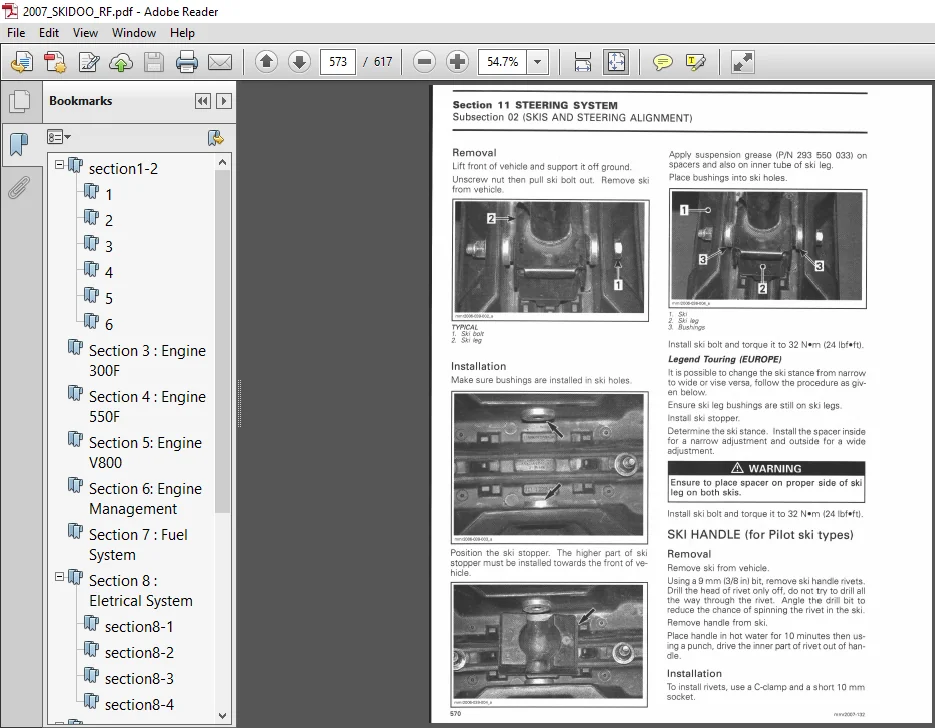
Task: Click the WARNING box in the document
Action: 766,482
